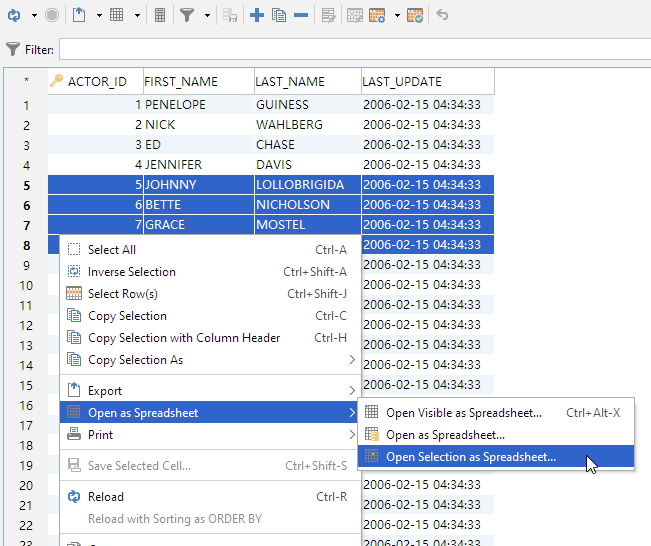The image size is (651, 546).
Task: Choose Open Selection as Spreadsheet...
Action: (x=470, y=457)
